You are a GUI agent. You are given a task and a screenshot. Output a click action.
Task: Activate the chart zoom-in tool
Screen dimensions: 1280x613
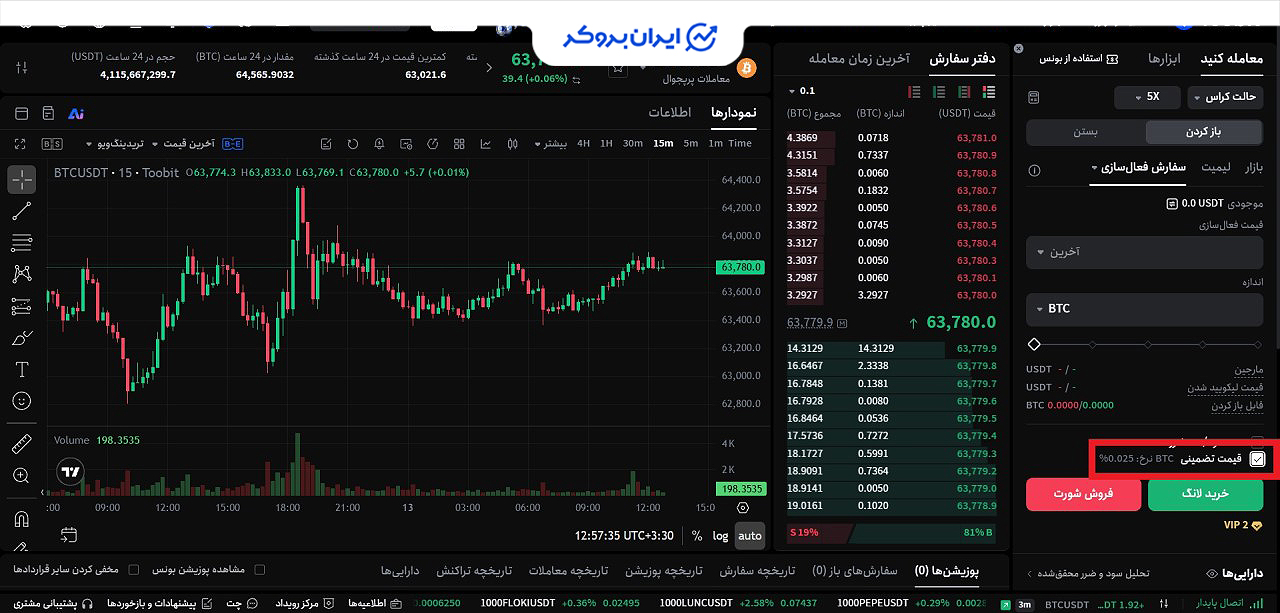click(x=21, y=476)
